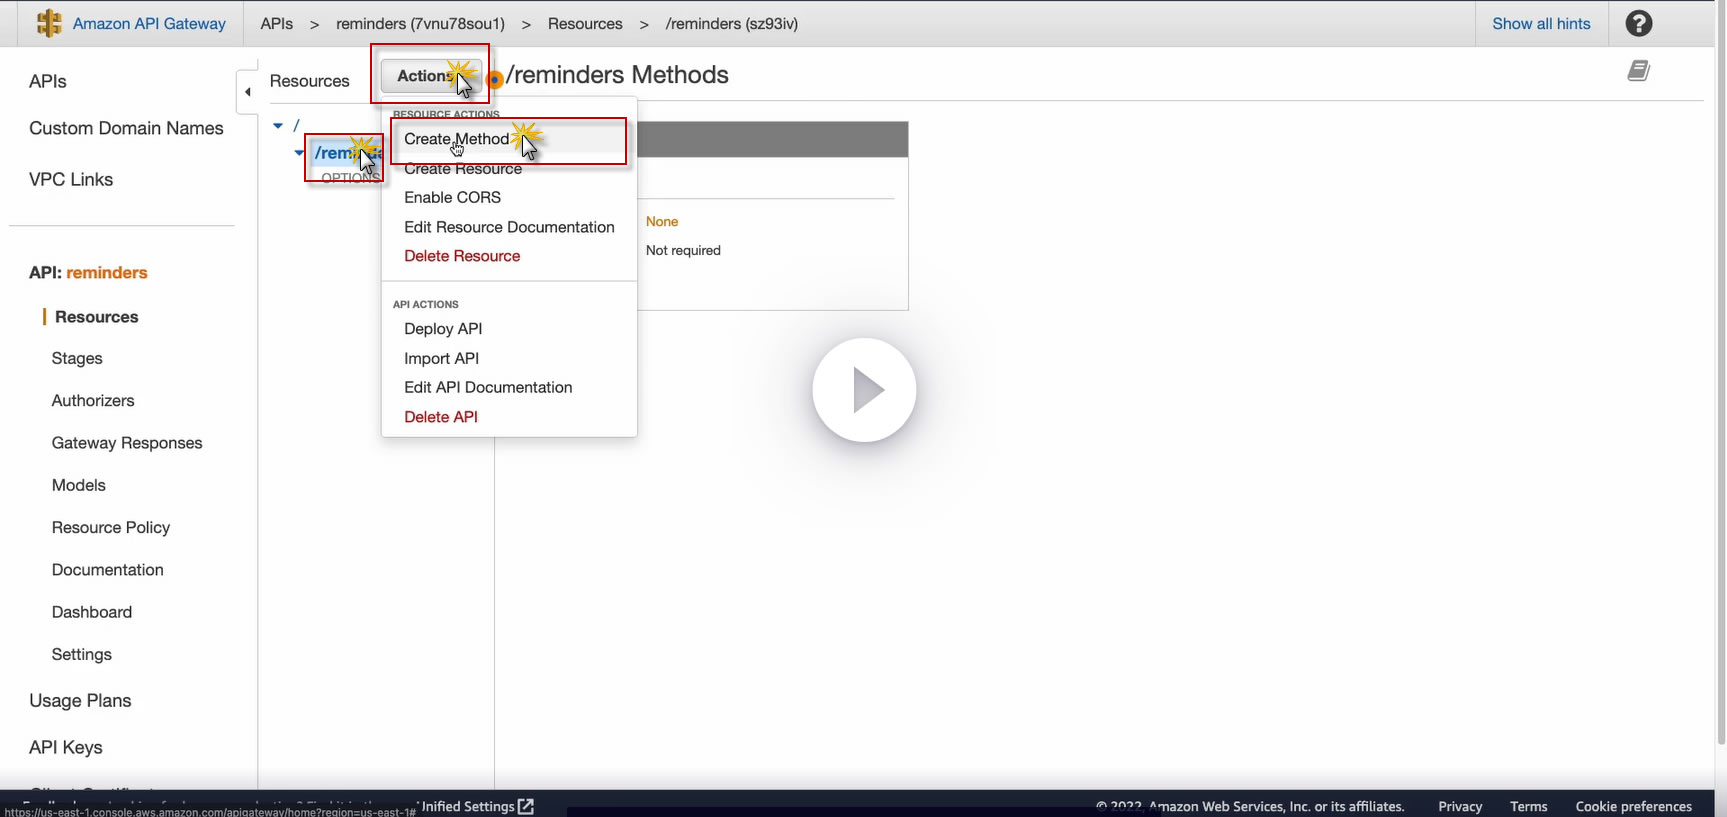Open Documentation in the sidebar
Screen dimensions: 1727x817
click(108, 569)
